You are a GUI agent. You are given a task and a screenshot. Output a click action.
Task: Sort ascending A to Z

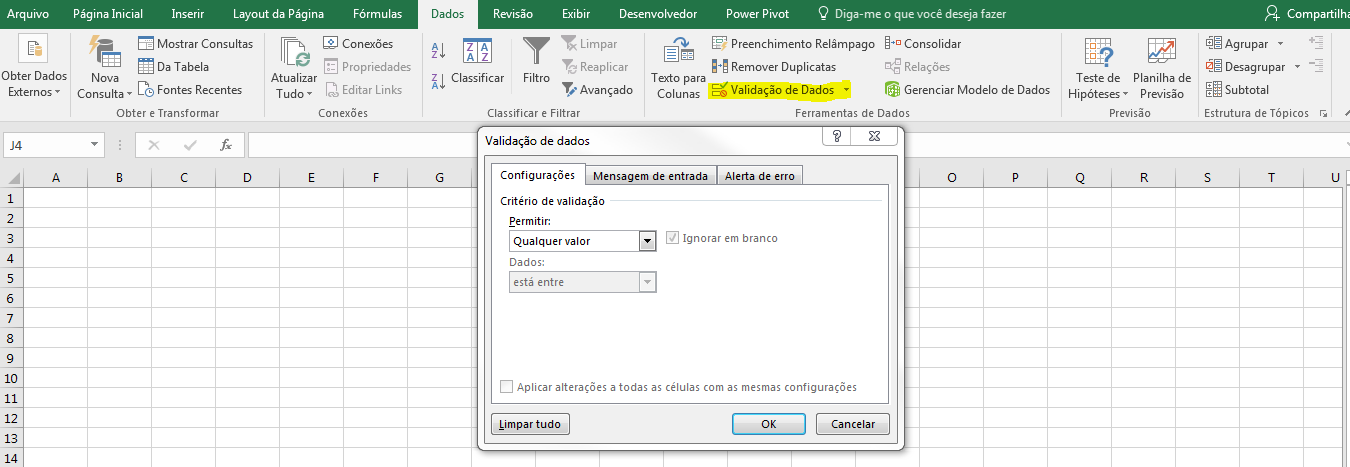[x=438, y=50]
